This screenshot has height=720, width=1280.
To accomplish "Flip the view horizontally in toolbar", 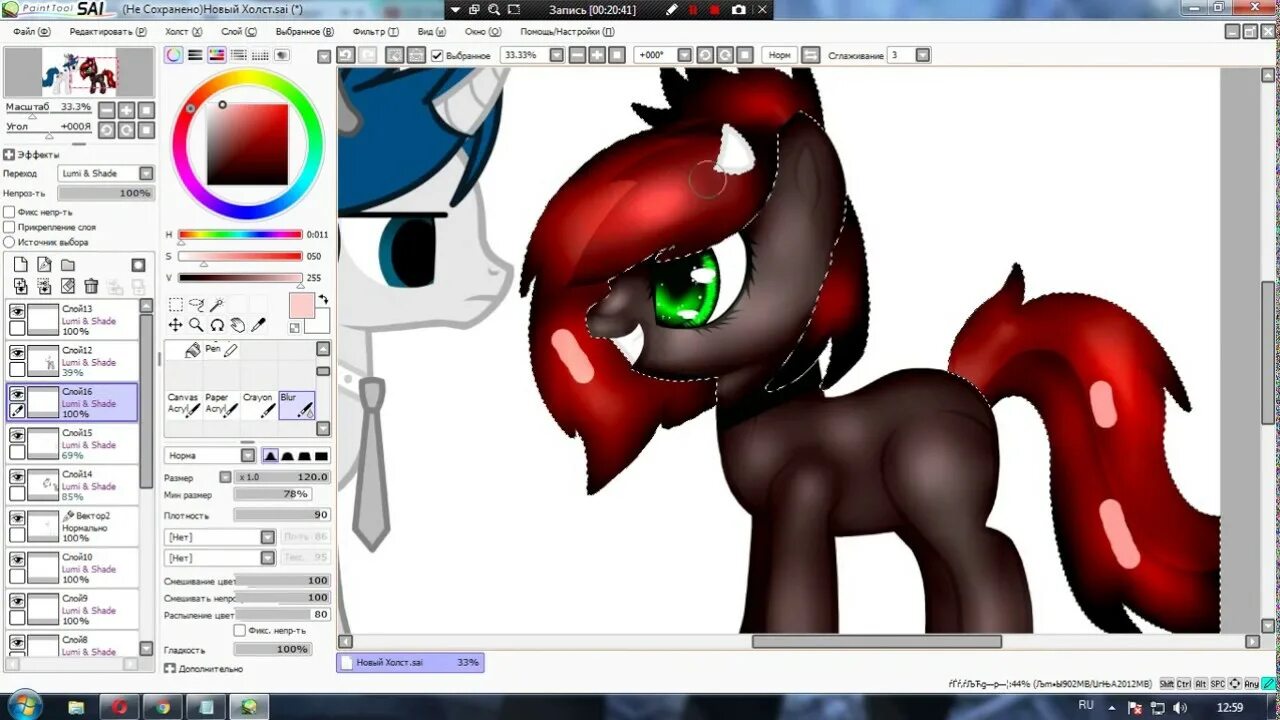I will pos(811,55).
